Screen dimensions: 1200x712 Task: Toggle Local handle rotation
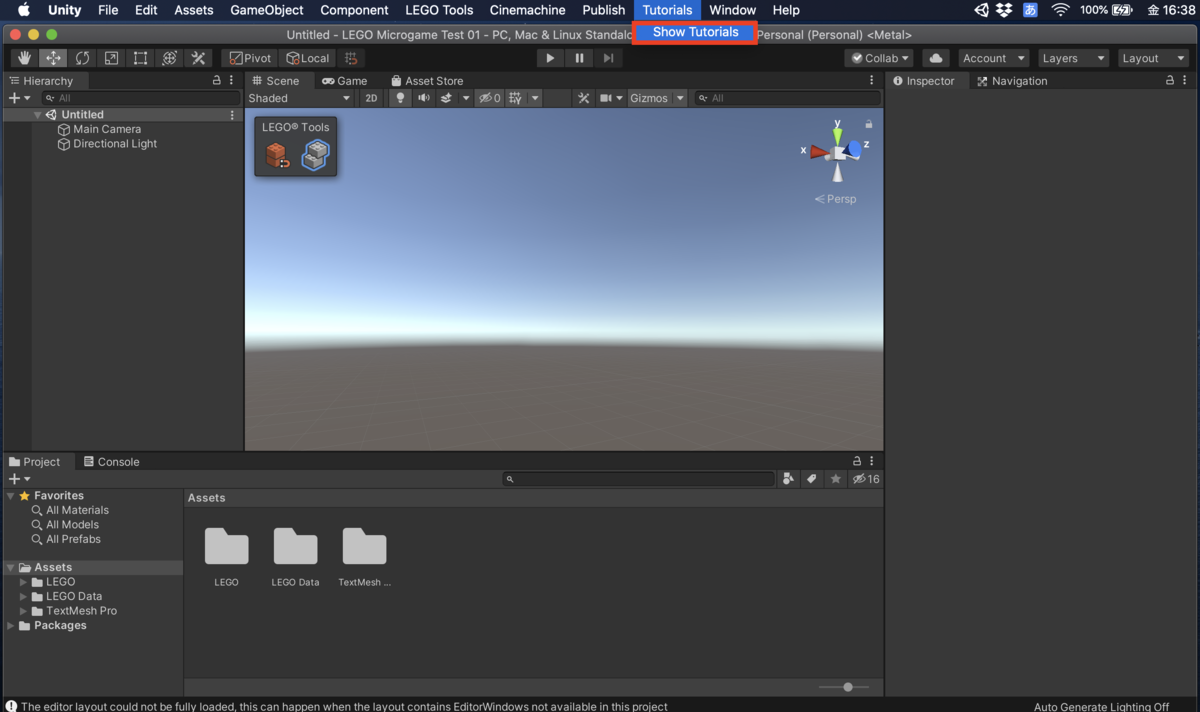coord(308,58)
